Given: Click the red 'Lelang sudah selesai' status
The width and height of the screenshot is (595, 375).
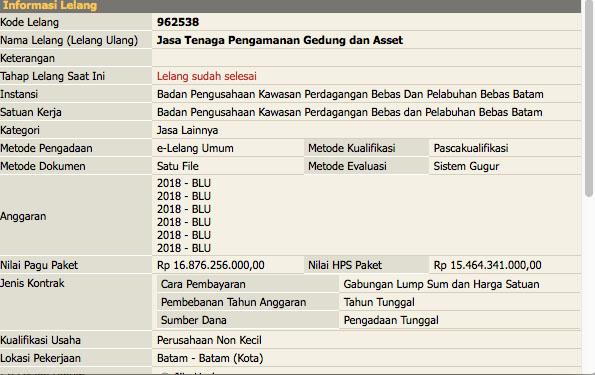Looking at the screenshot, I should pos(207,76).
